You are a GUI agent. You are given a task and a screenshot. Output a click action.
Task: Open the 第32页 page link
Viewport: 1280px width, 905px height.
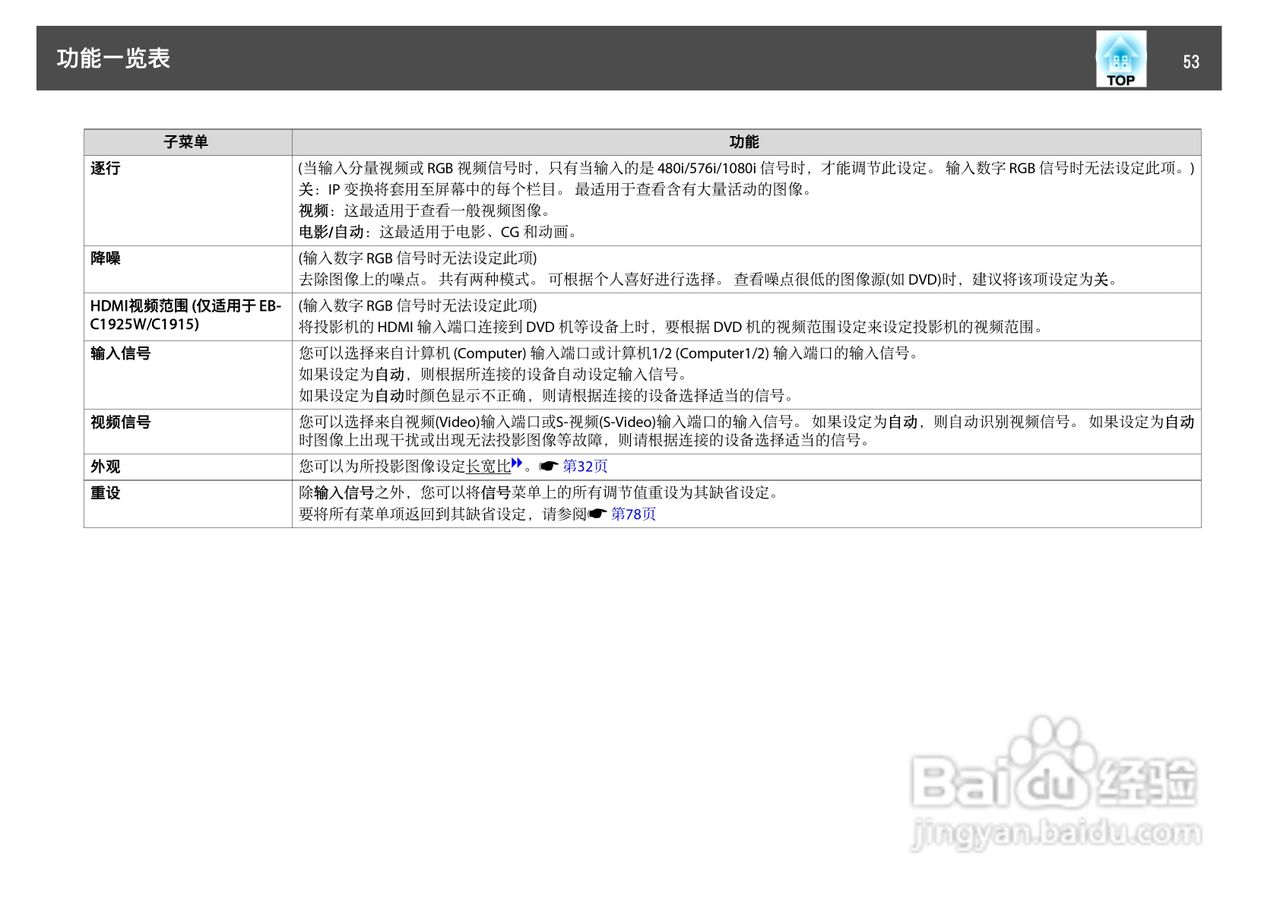(585, 466)
